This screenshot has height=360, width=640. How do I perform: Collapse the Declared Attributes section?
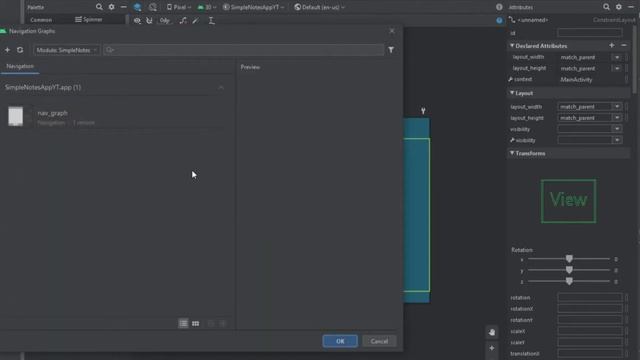[512, 46]
